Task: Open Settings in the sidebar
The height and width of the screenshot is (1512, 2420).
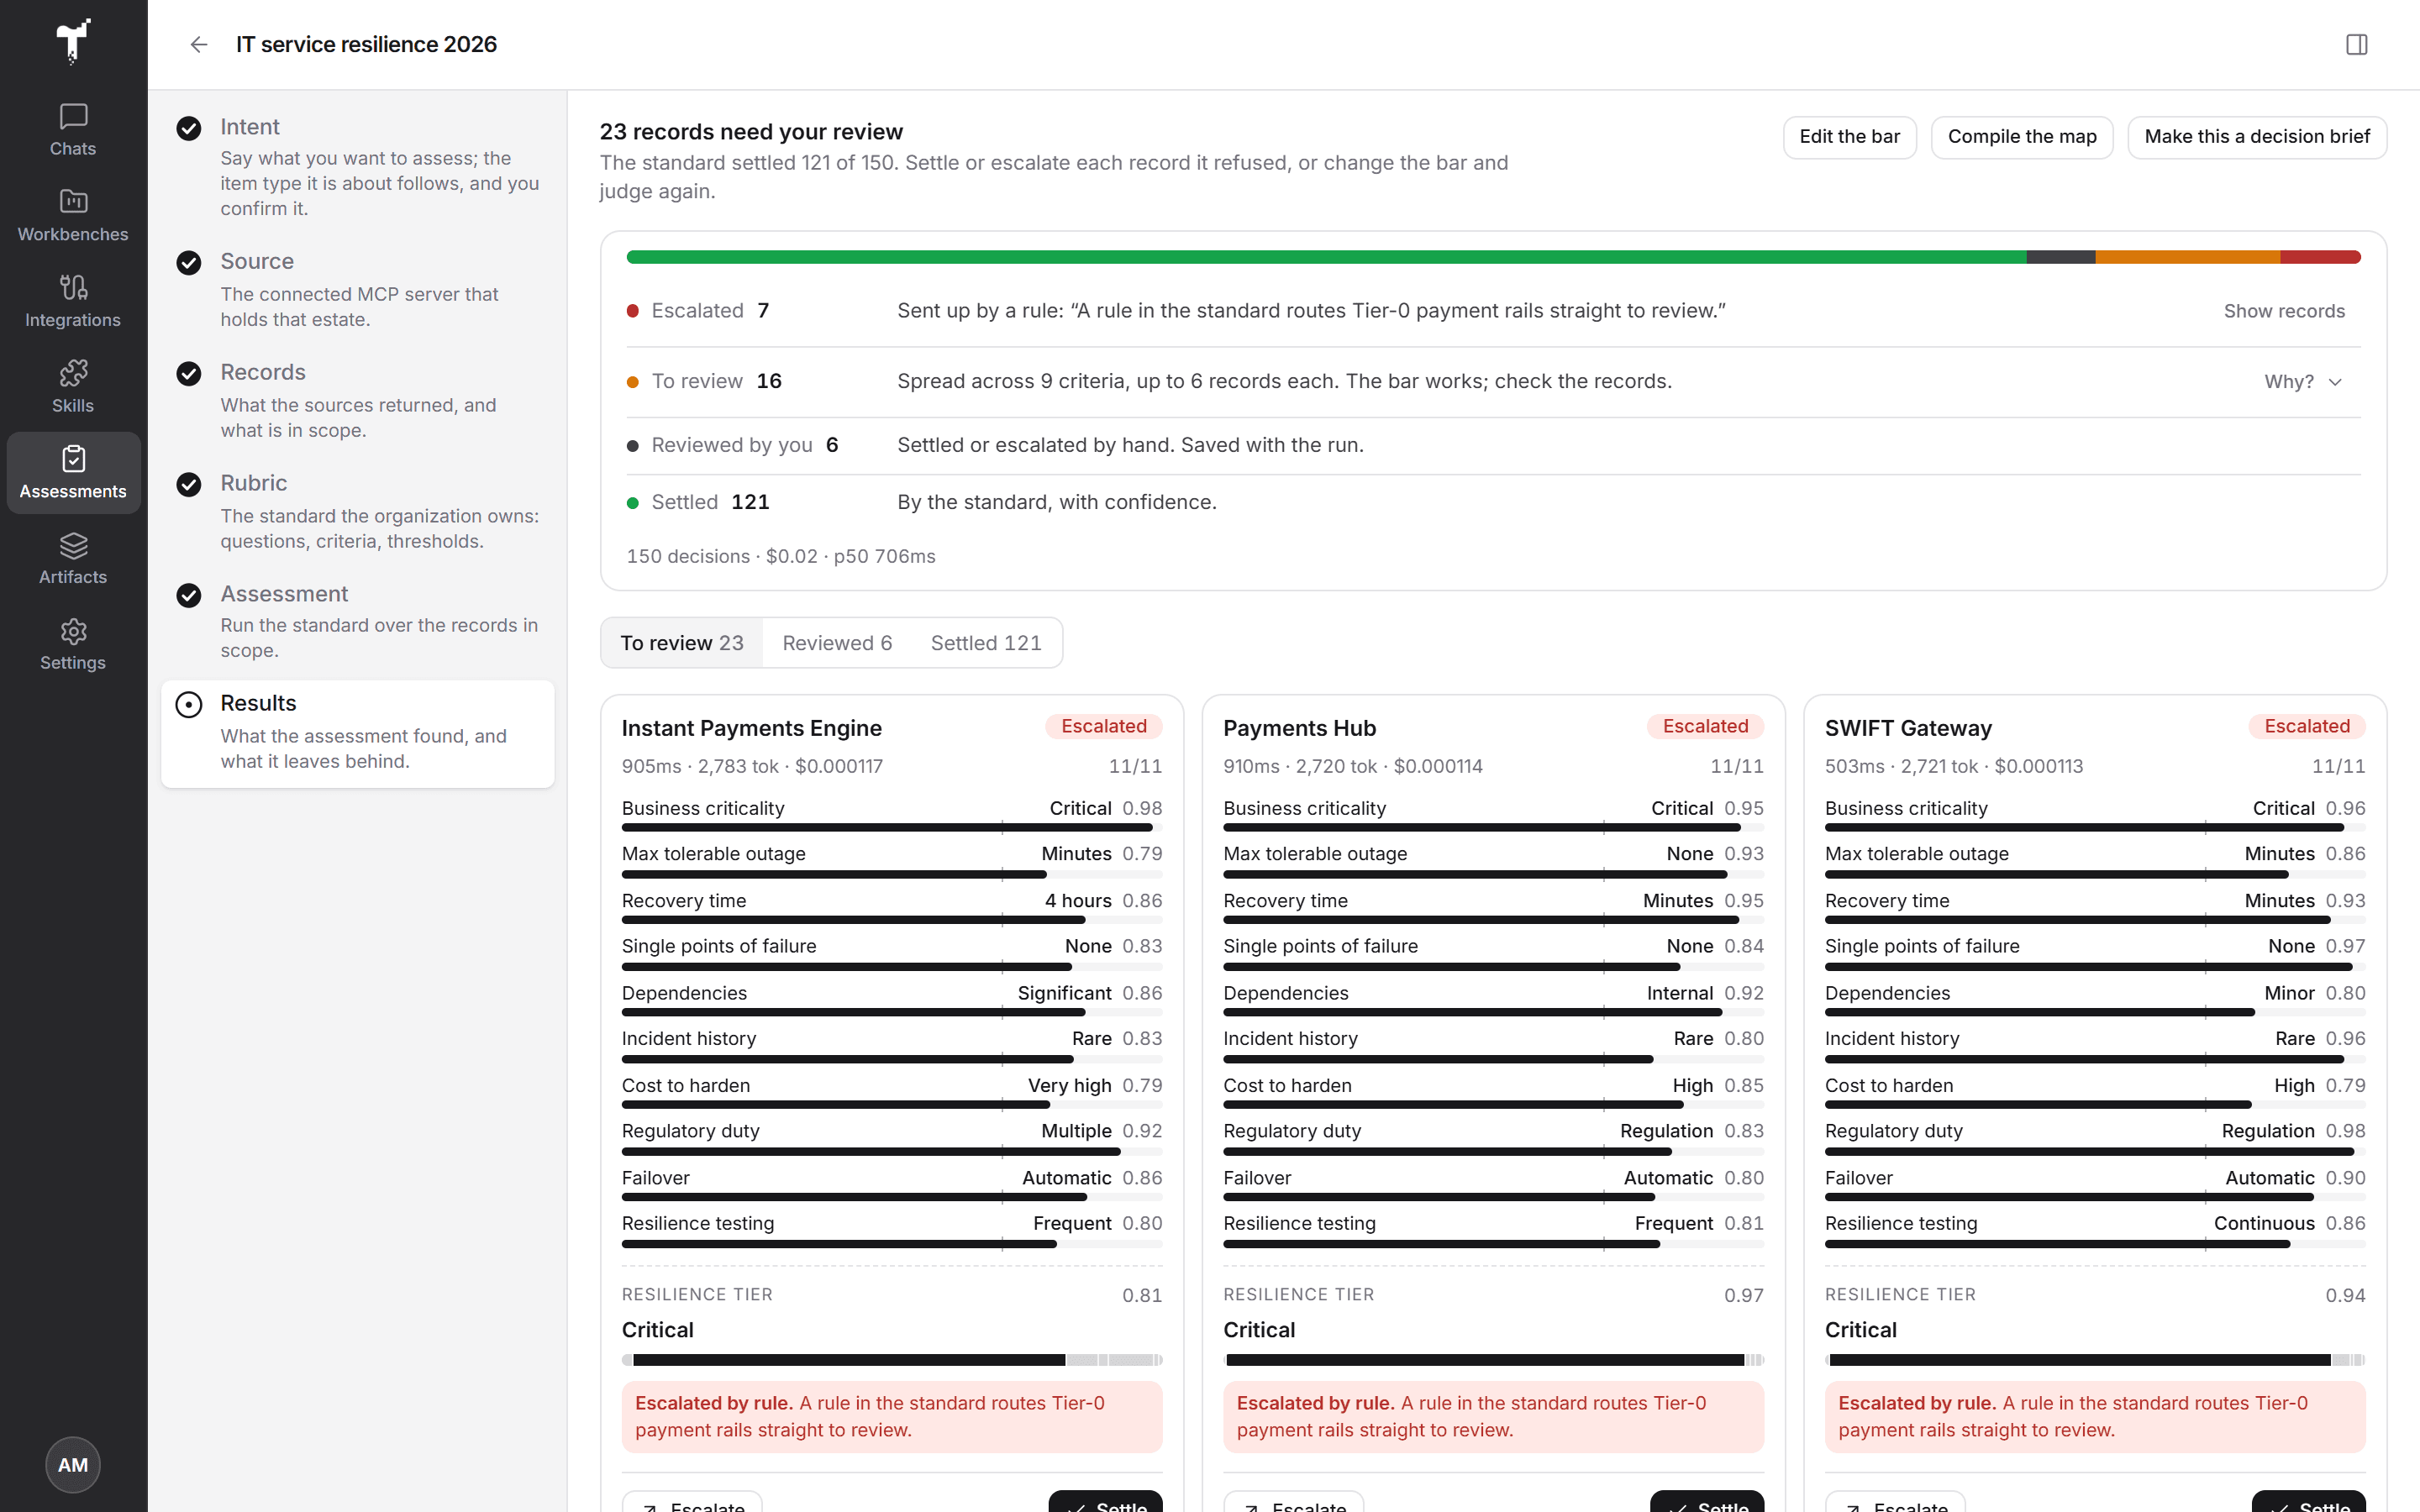Action: coord(73,644)
